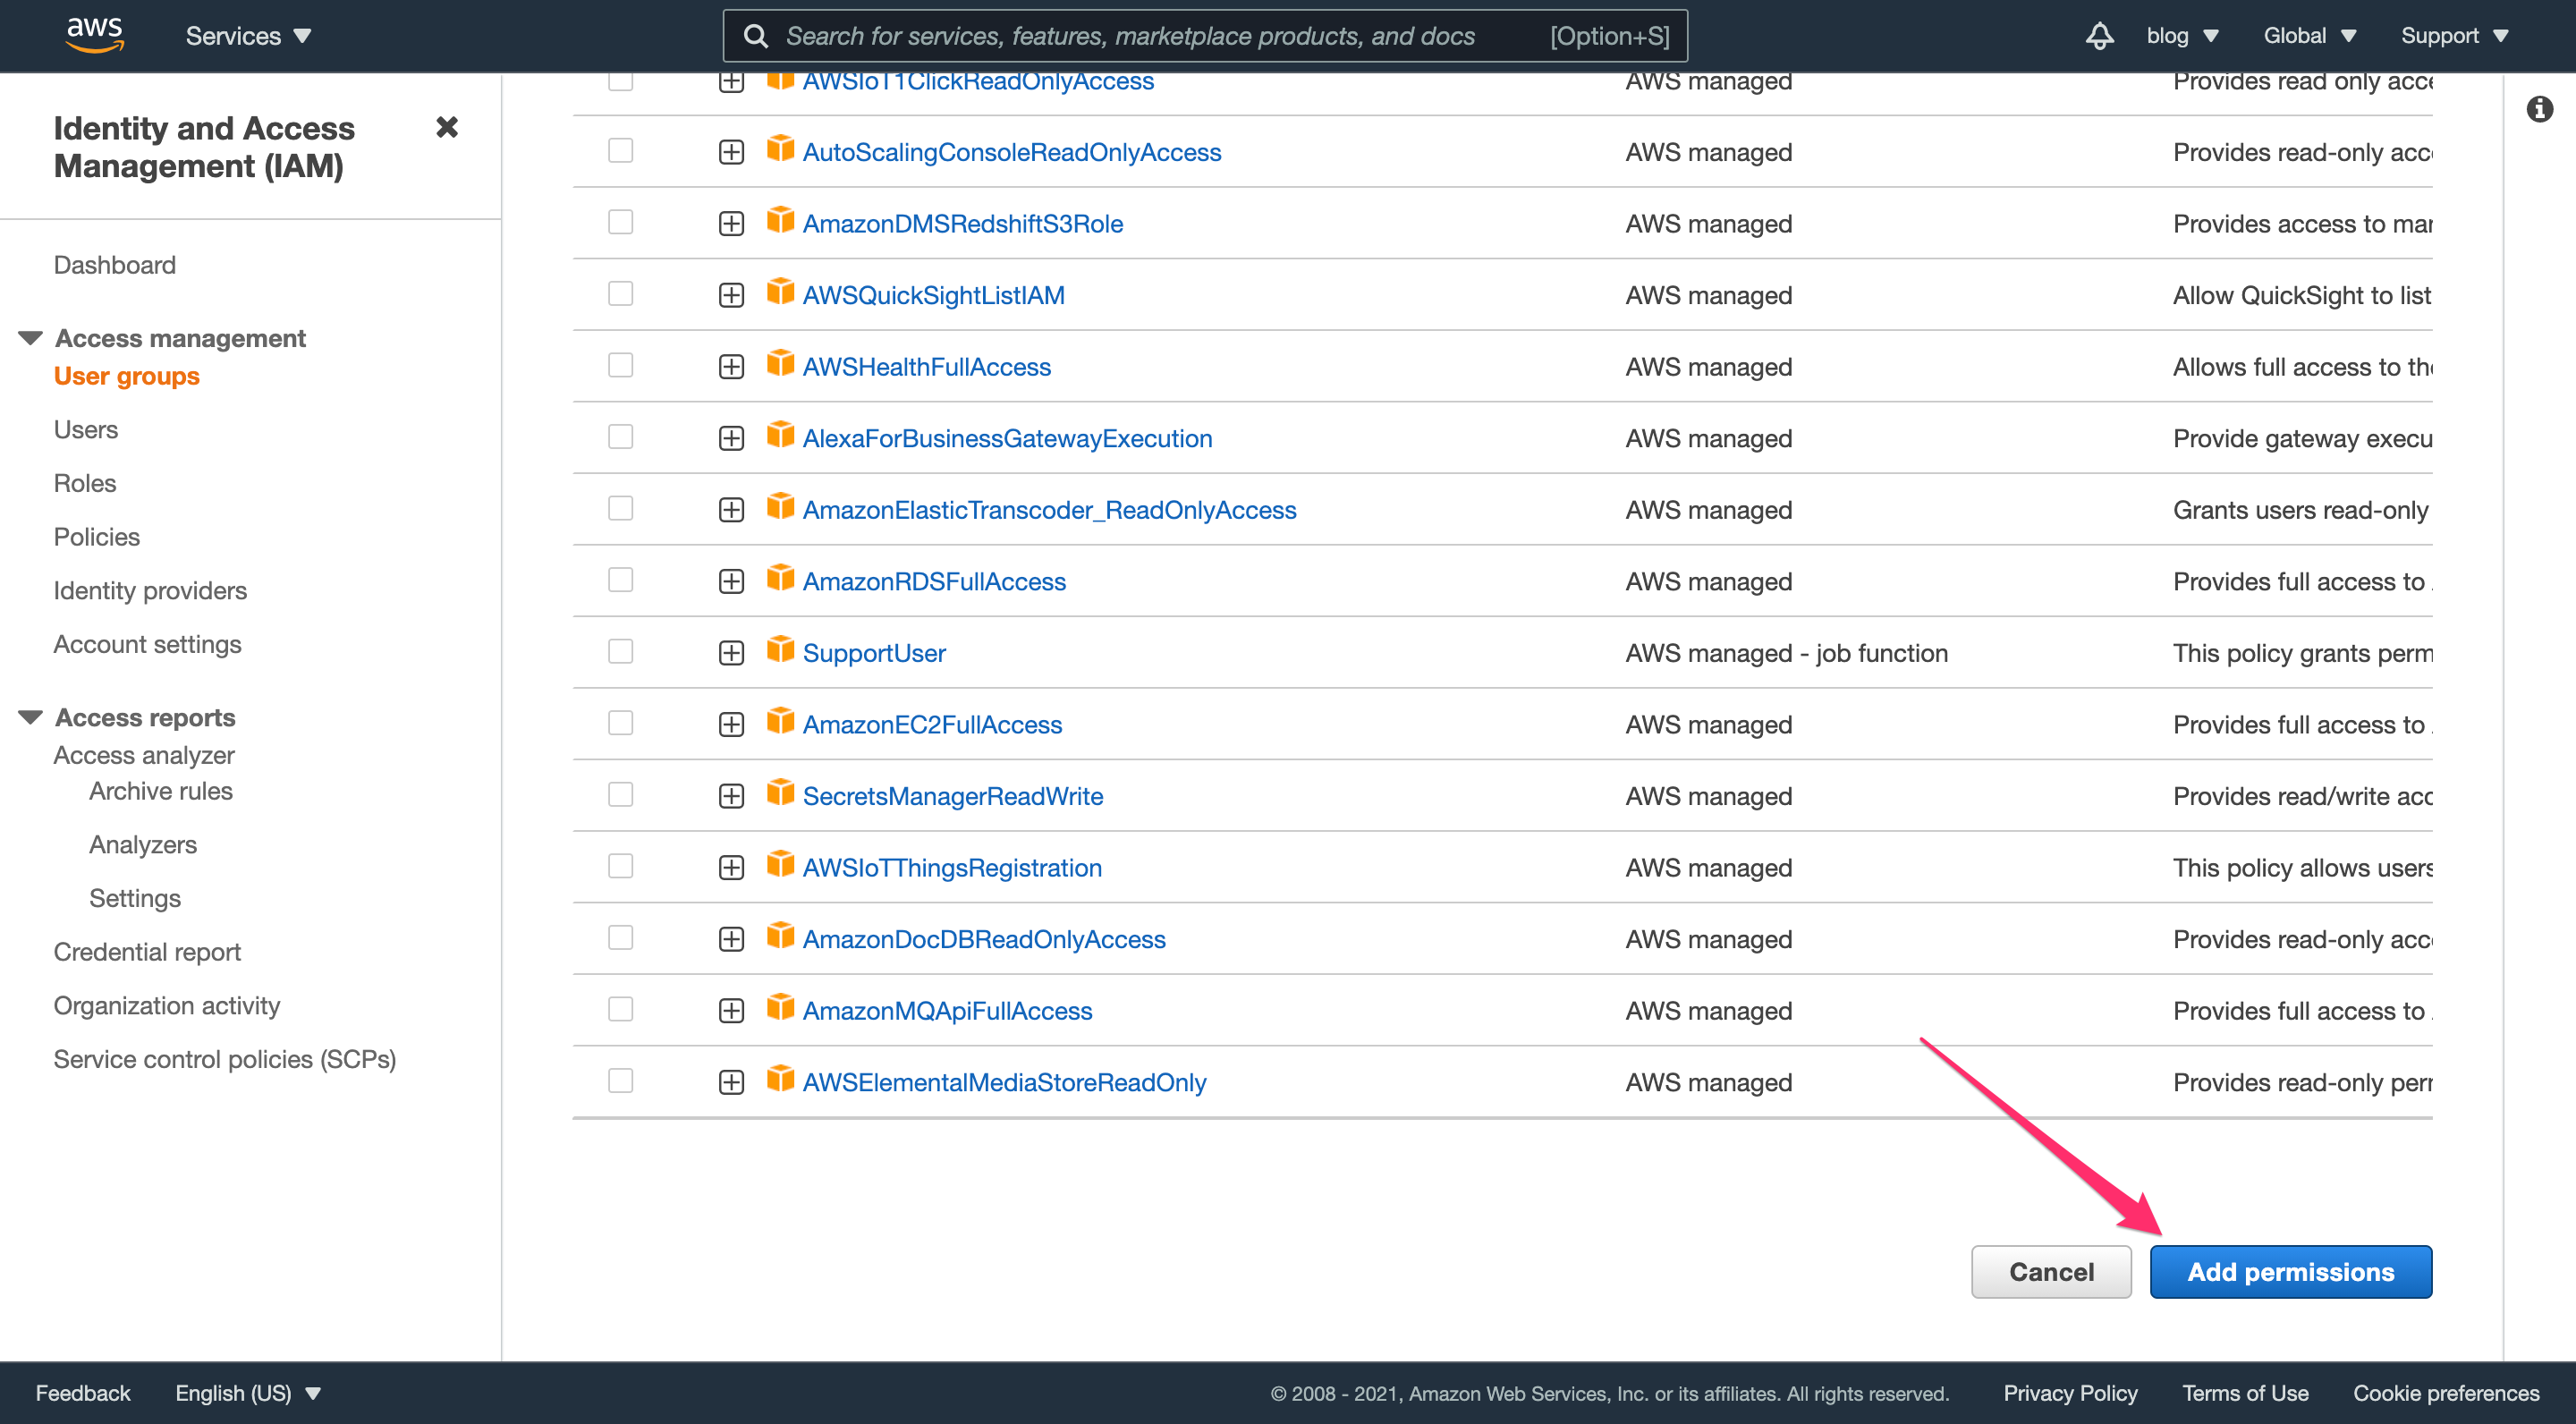This screenshot has width=2576, height=1424.
Task: Open the Services dropdown menu
Action: pos(248,36)
